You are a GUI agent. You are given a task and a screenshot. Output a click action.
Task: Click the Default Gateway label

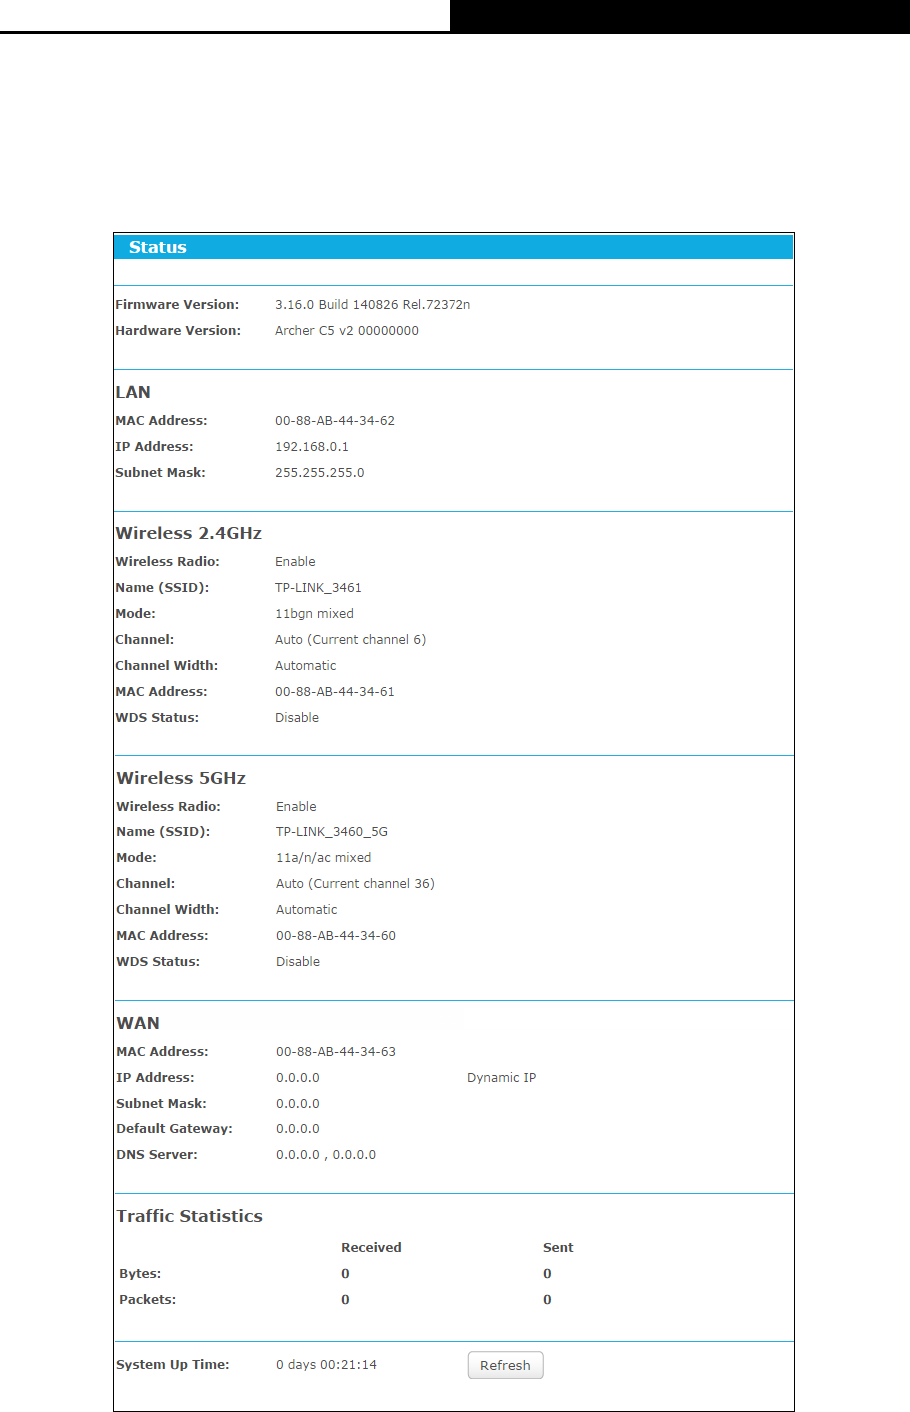tap(174, 1129)
